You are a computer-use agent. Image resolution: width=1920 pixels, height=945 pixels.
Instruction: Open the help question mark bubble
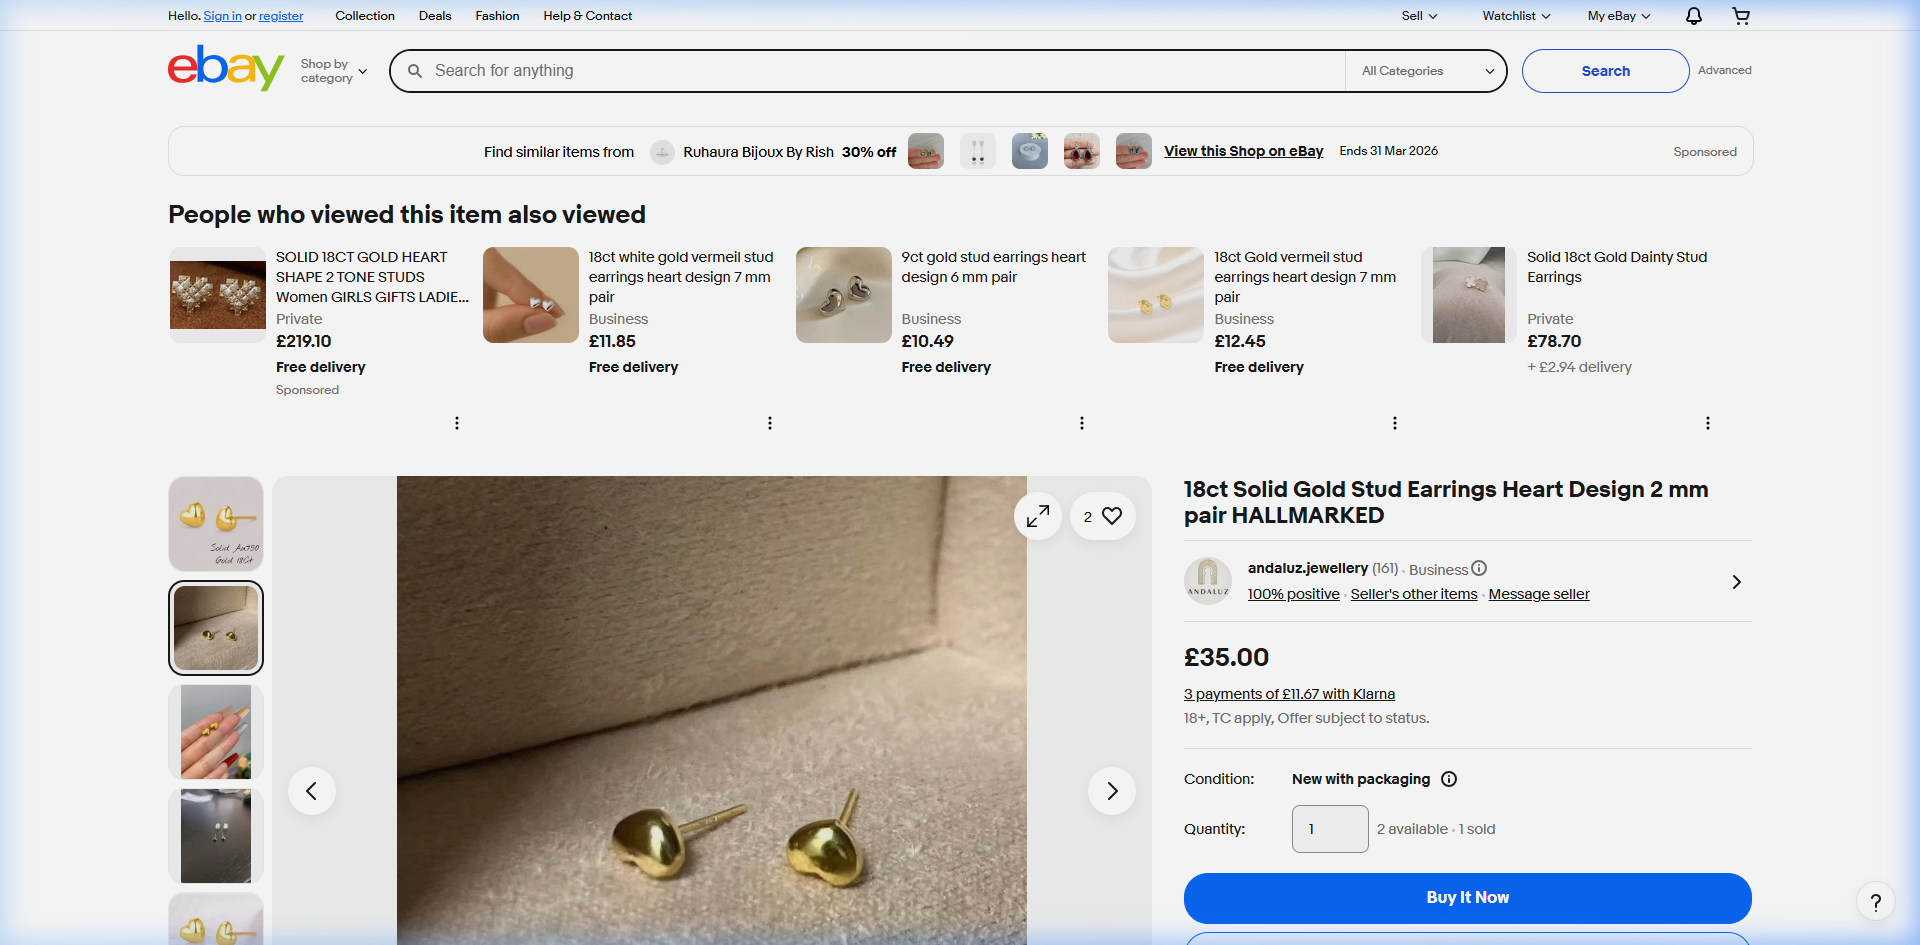point(1876,901)
